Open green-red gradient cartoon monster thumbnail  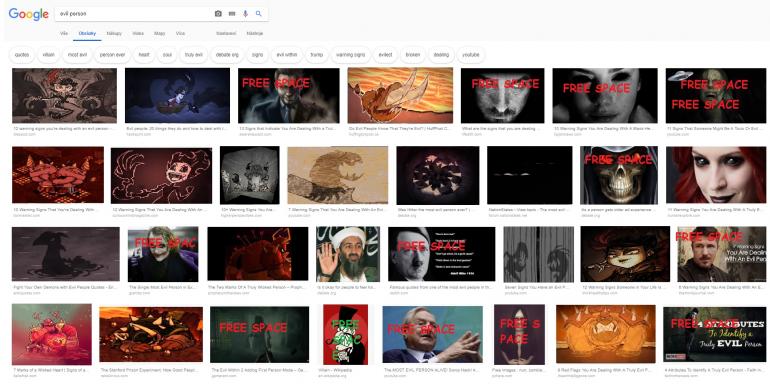click(x=52, y=334)
